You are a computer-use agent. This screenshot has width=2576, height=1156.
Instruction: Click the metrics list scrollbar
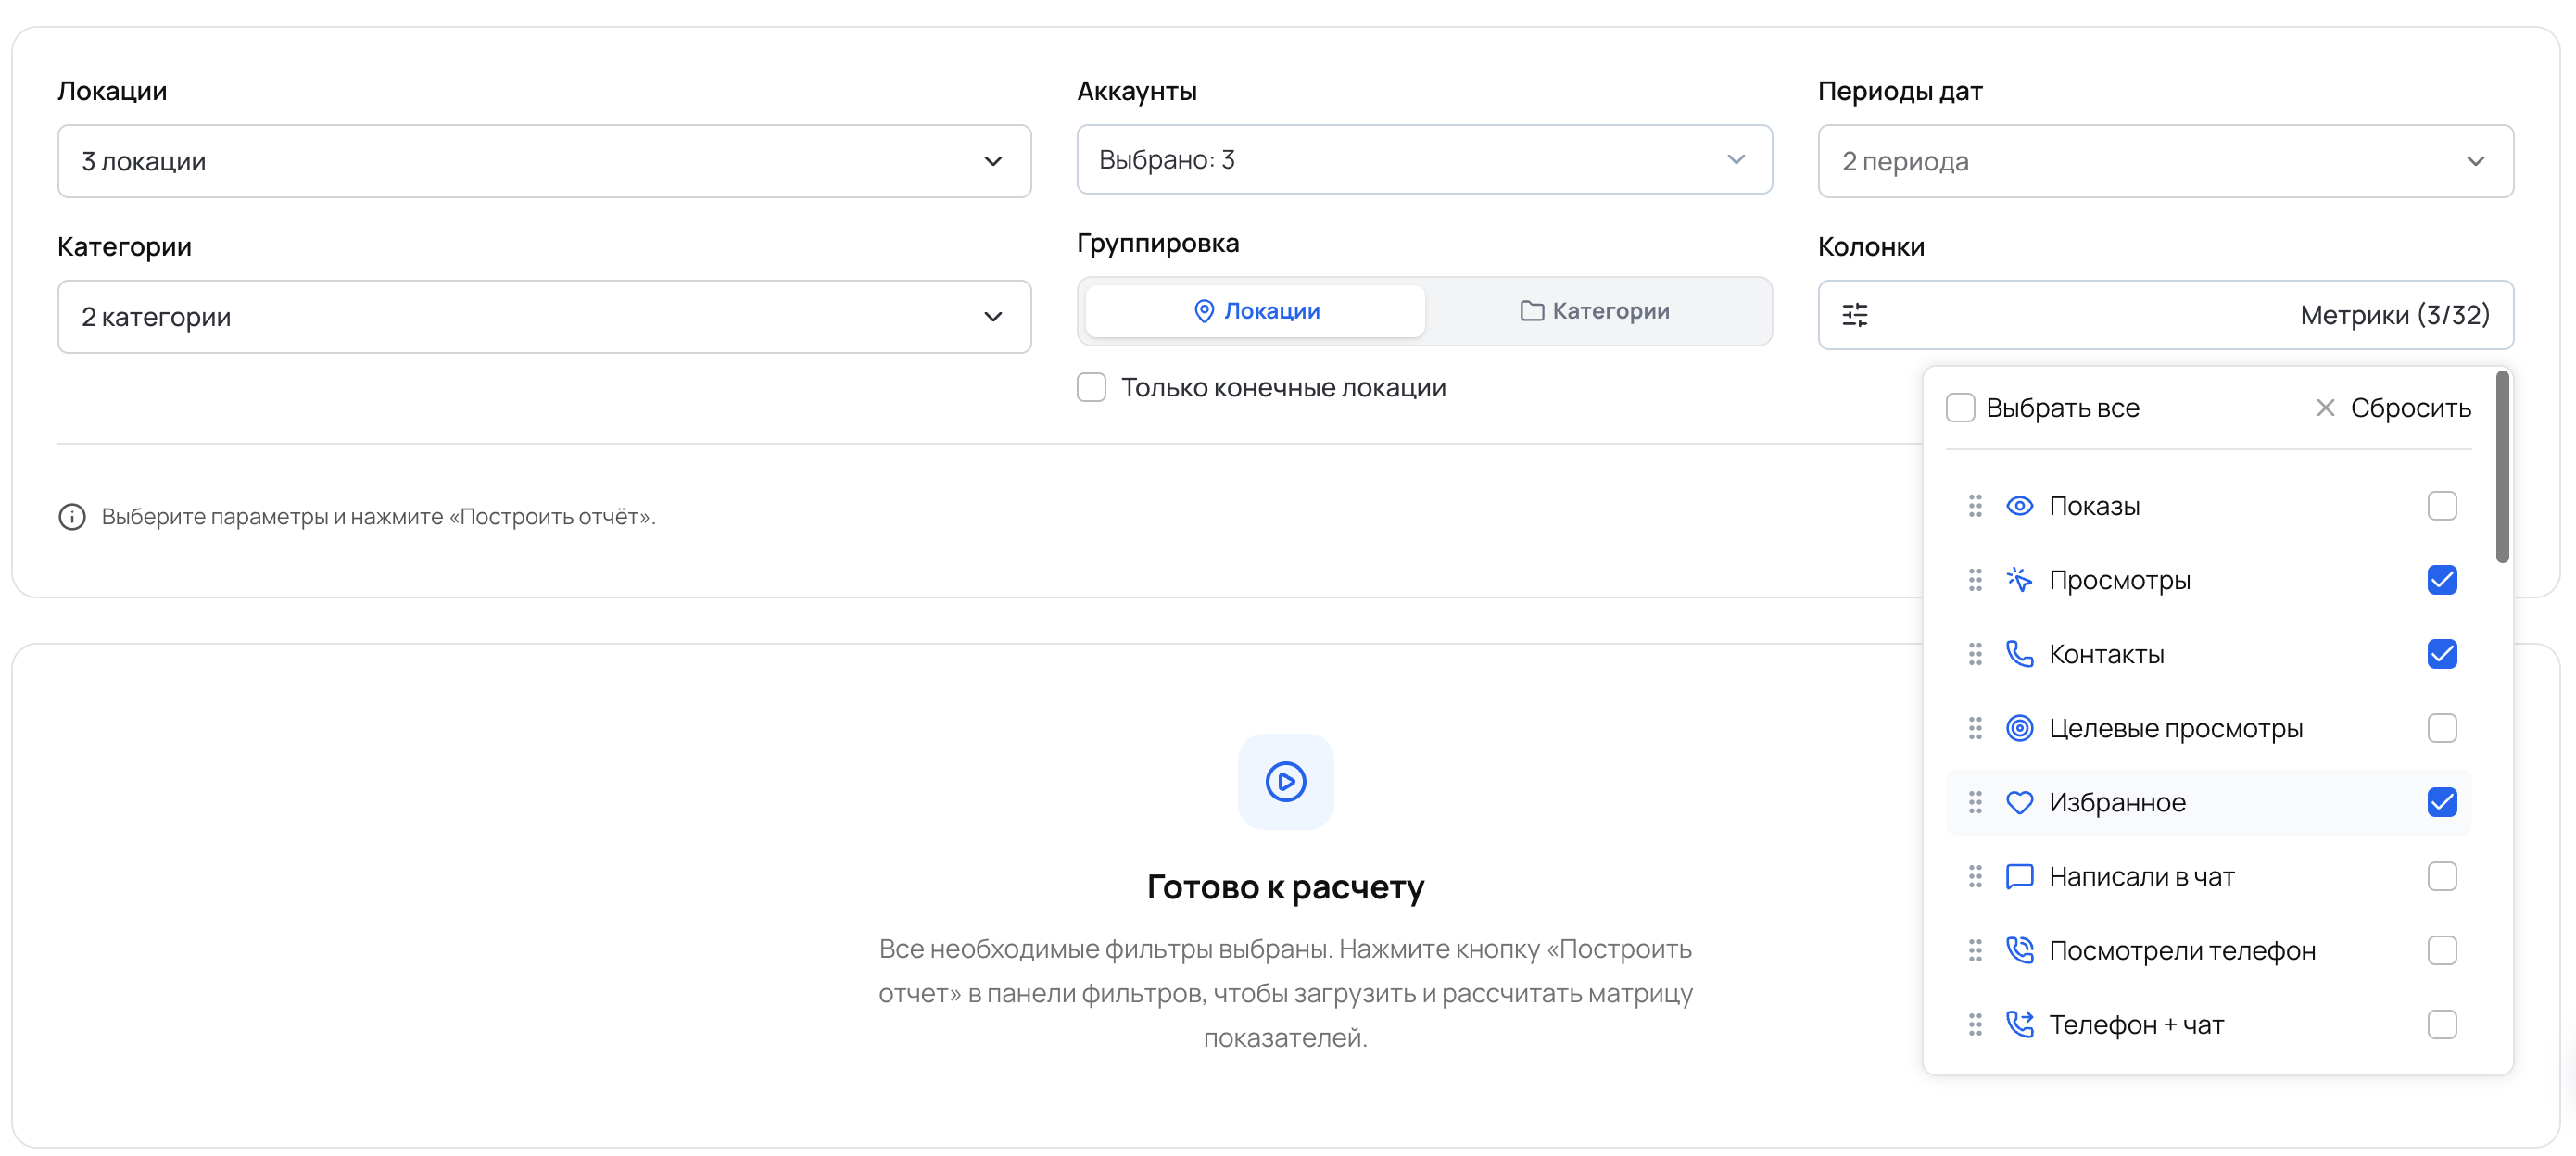click(x=2501, y=467)
